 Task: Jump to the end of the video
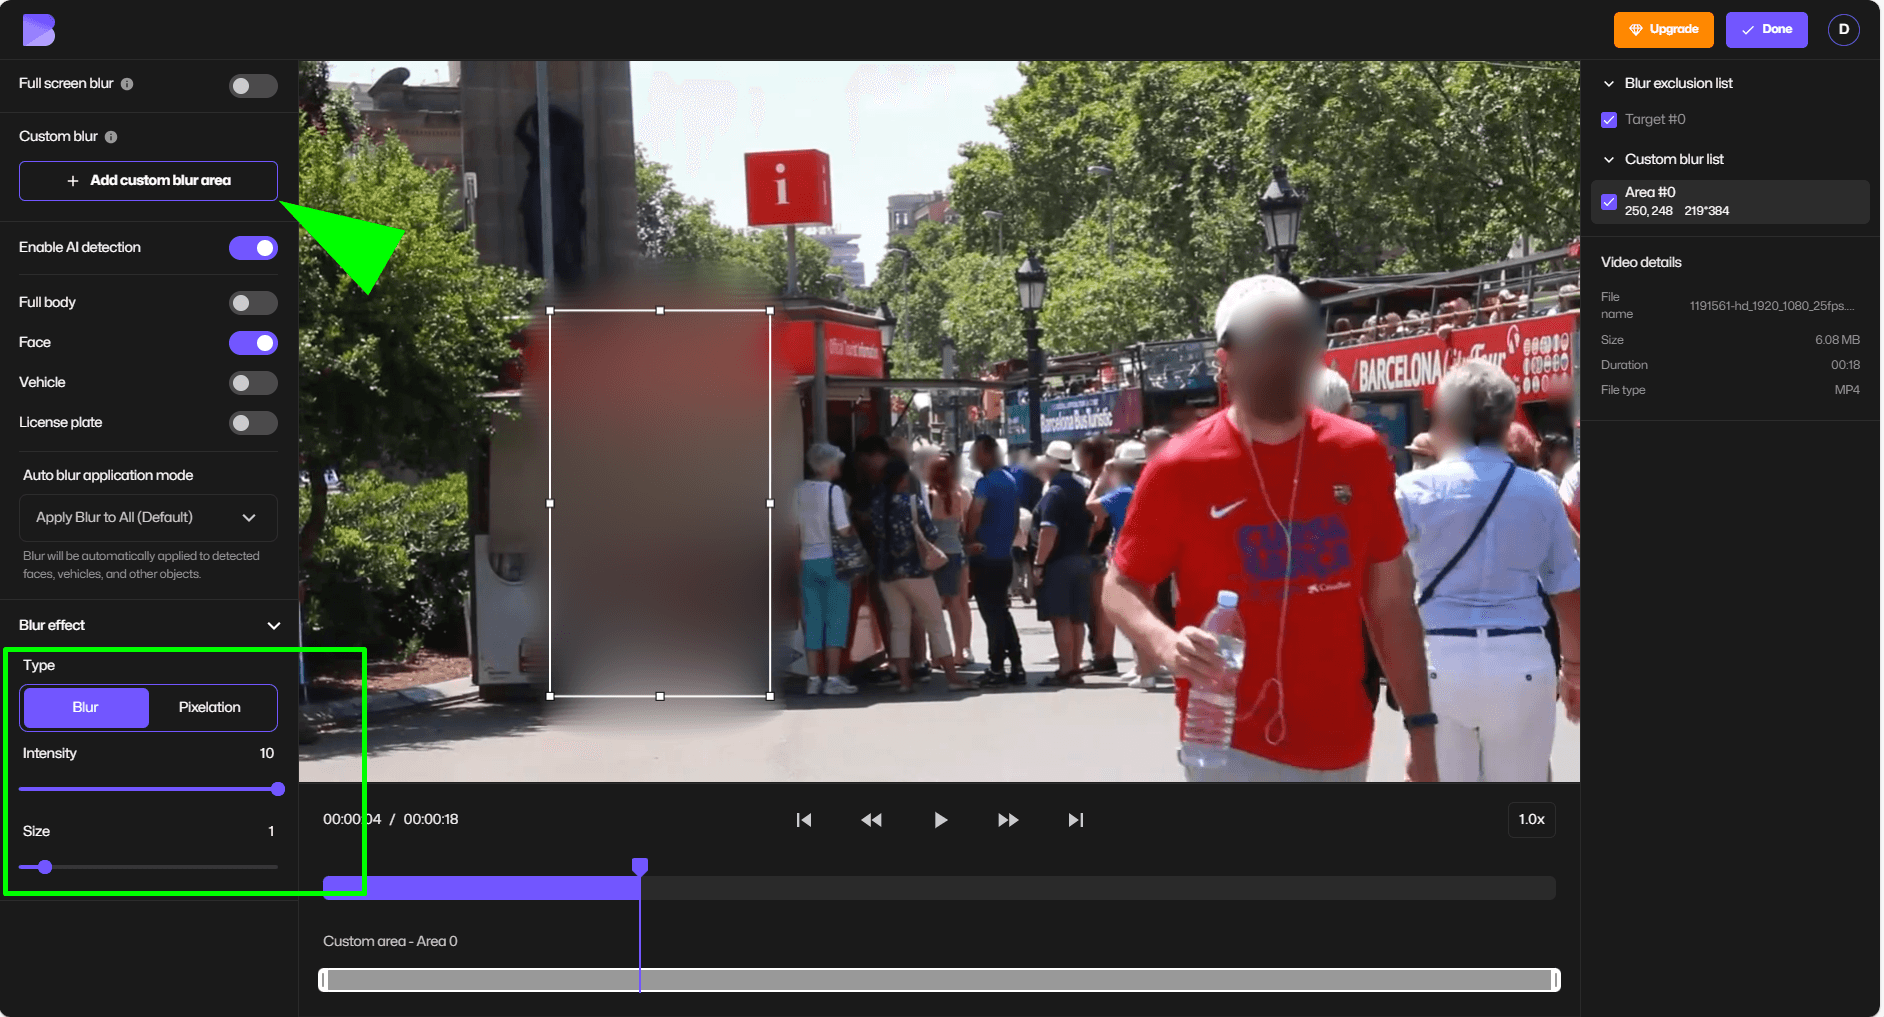pos(1076,819)
